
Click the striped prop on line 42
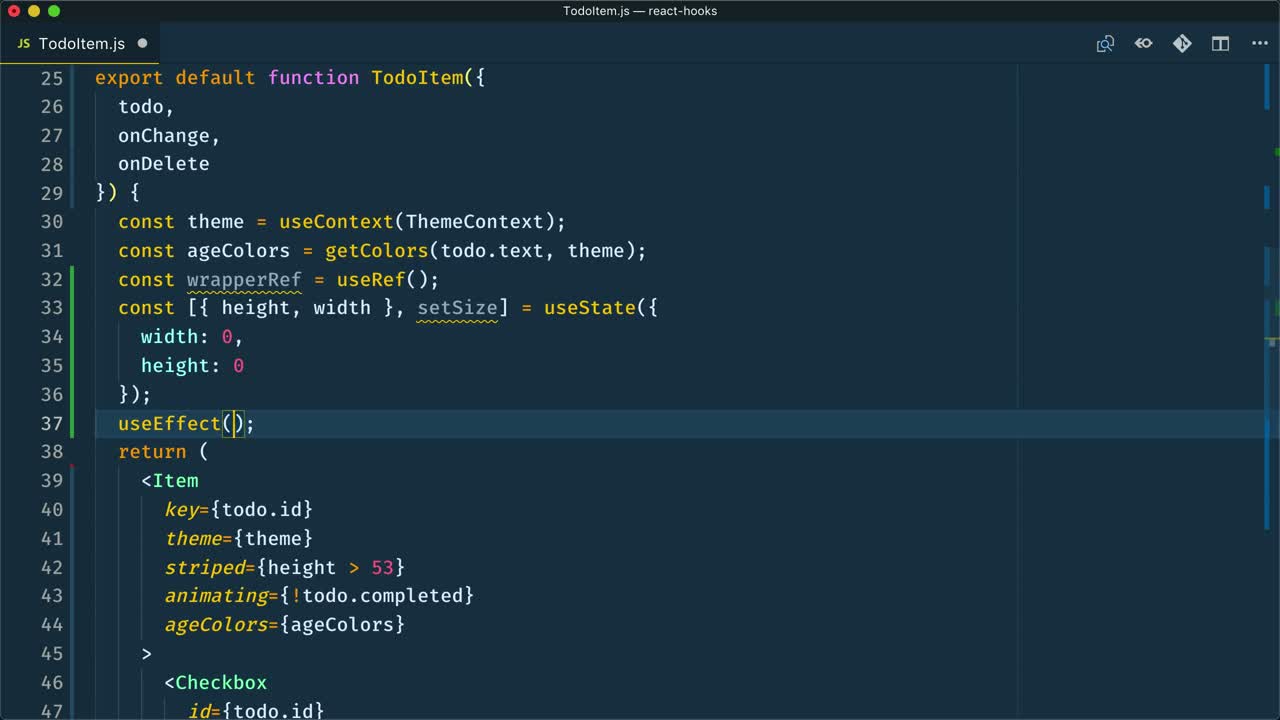(x=205, y=567)
